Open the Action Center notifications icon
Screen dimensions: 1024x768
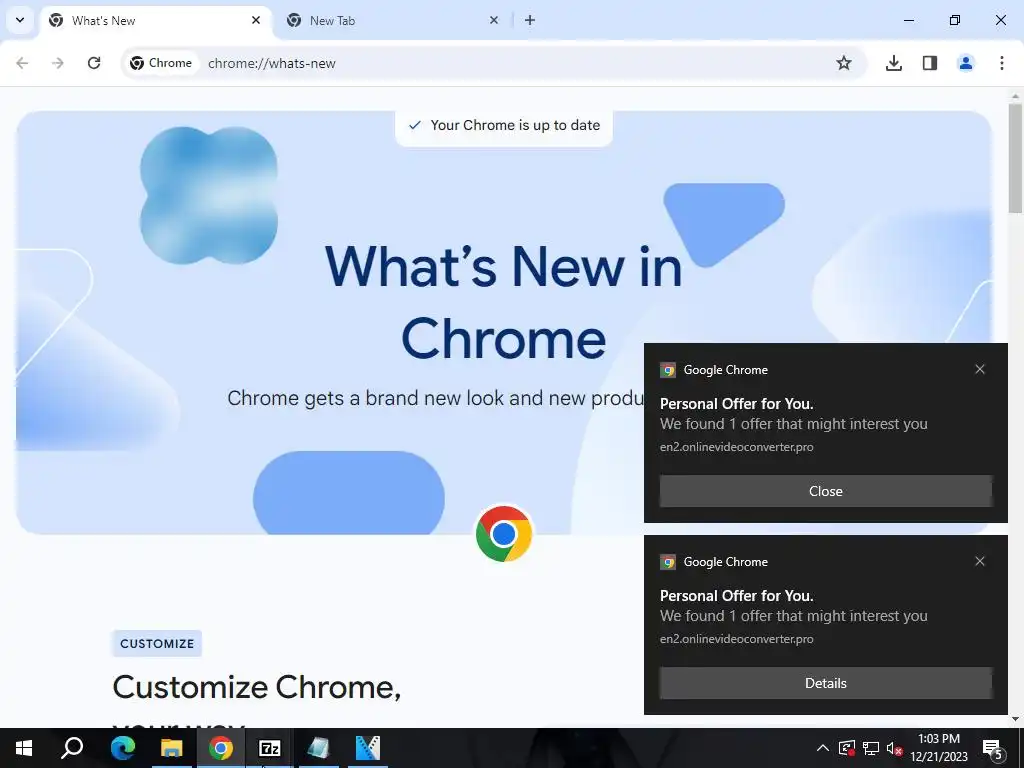click(993, 748)
